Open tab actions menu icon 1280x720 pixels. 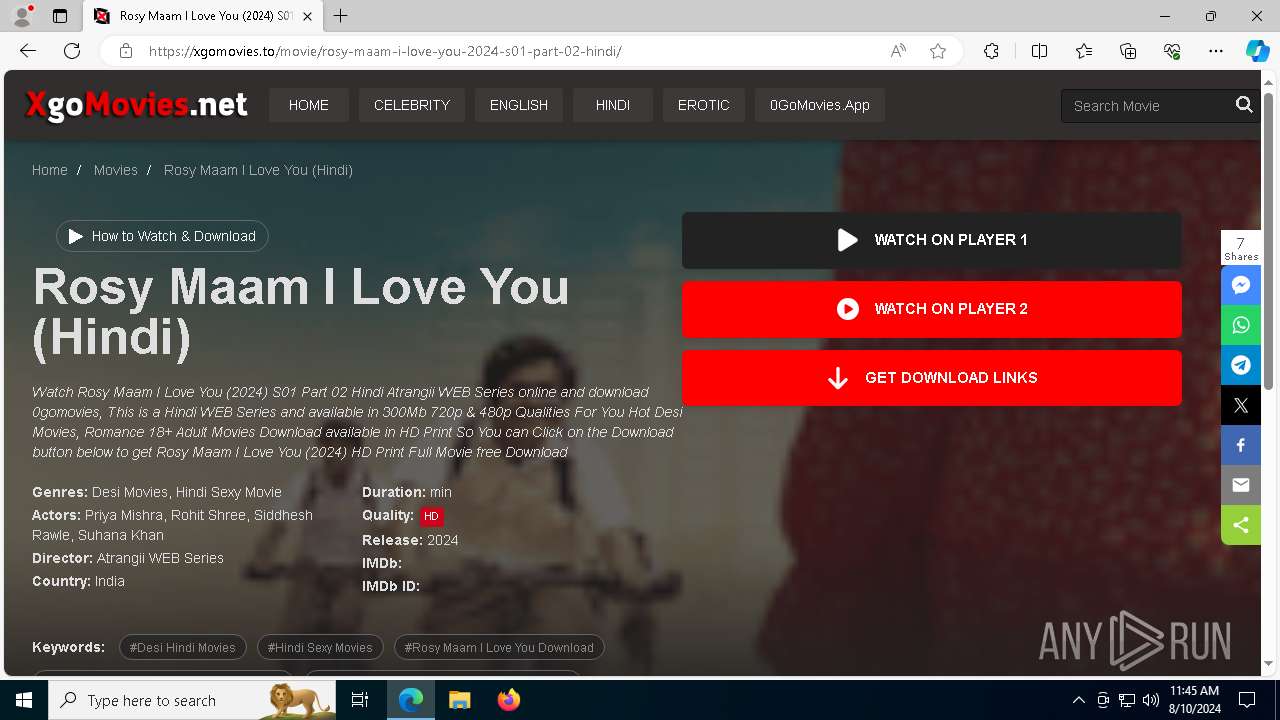(x=60, y=16)
